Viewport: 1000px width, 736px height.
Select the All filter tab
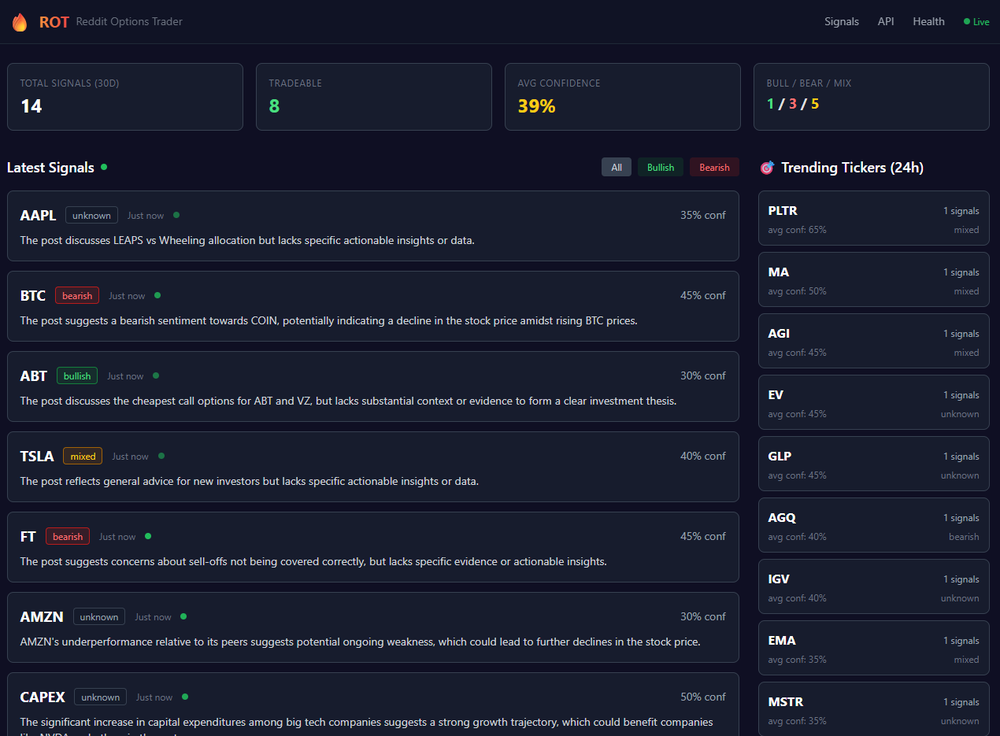(x=616, y=167)
